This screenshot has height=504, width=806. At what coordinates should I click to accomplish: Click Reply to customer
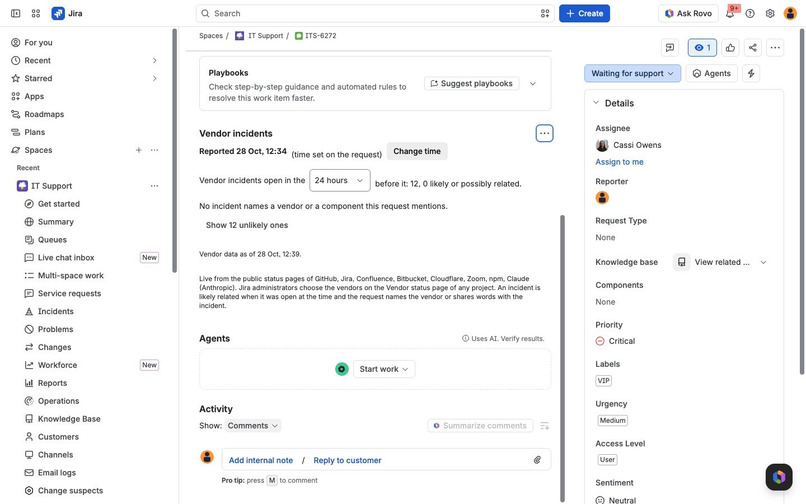347,460
